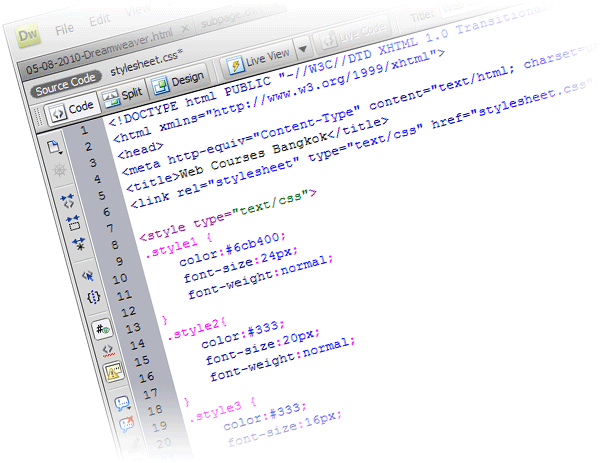Click line number 1 in the gutter
The height and width of the screenshot is (463, 600).
coord(84,131)
